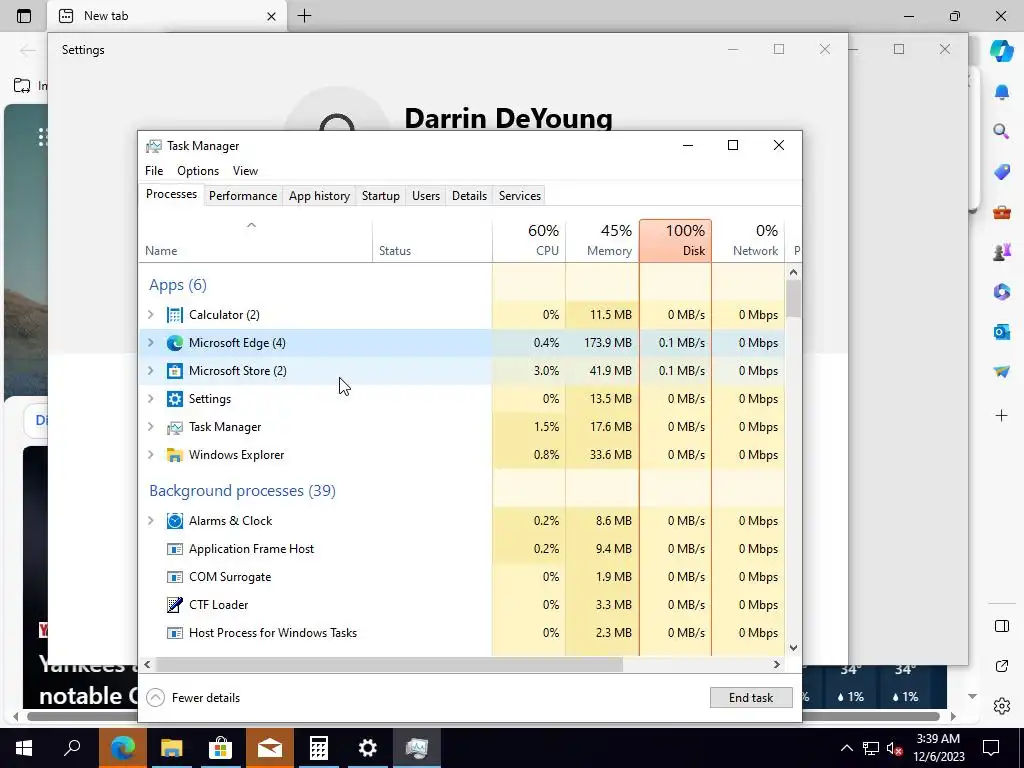
Task: Switch to the Startup tab
Action: tap(381, 196)
